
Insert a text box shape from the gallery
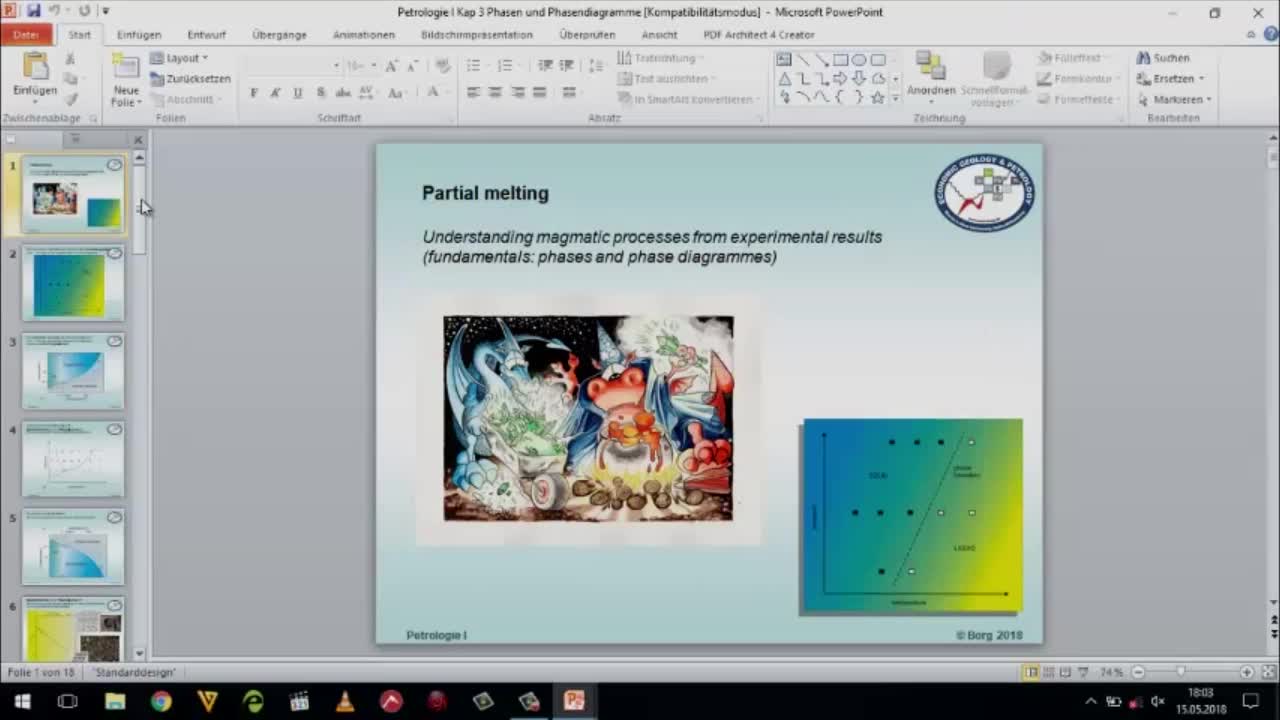(784, 60)
